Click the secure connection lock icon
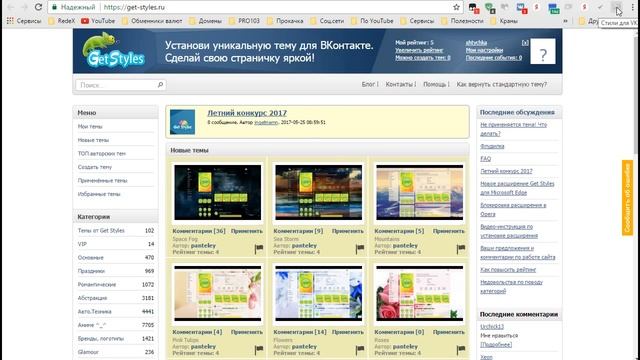 [54, 7]
